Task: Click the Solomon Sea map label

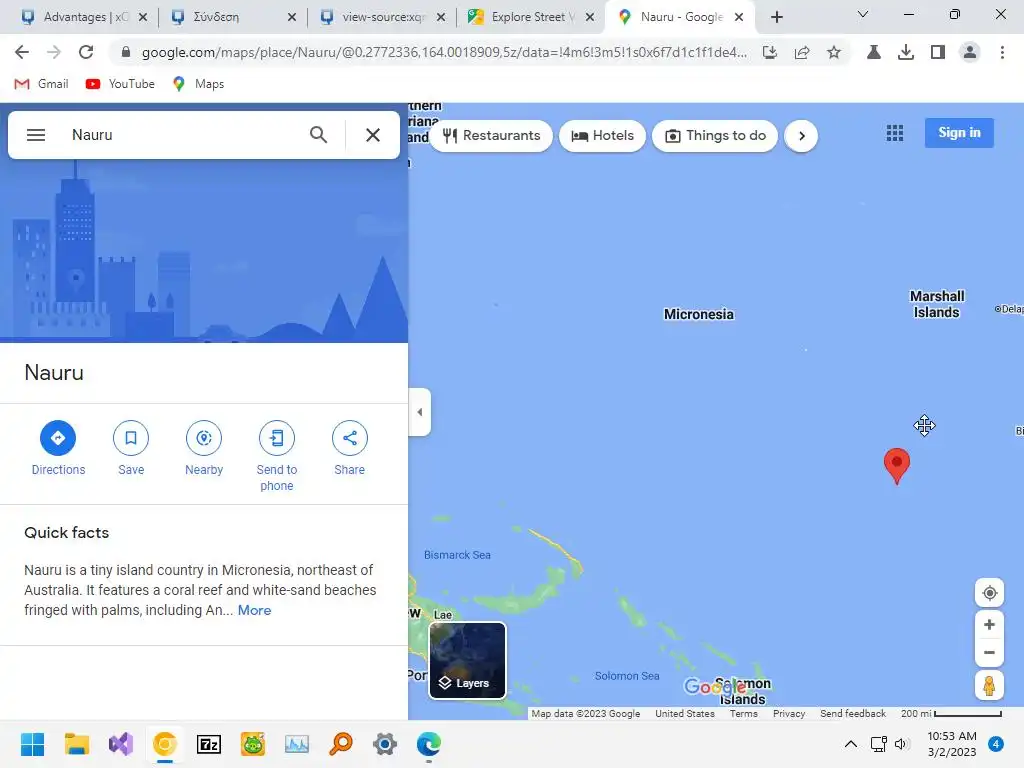Action: [x=627, y=676]
